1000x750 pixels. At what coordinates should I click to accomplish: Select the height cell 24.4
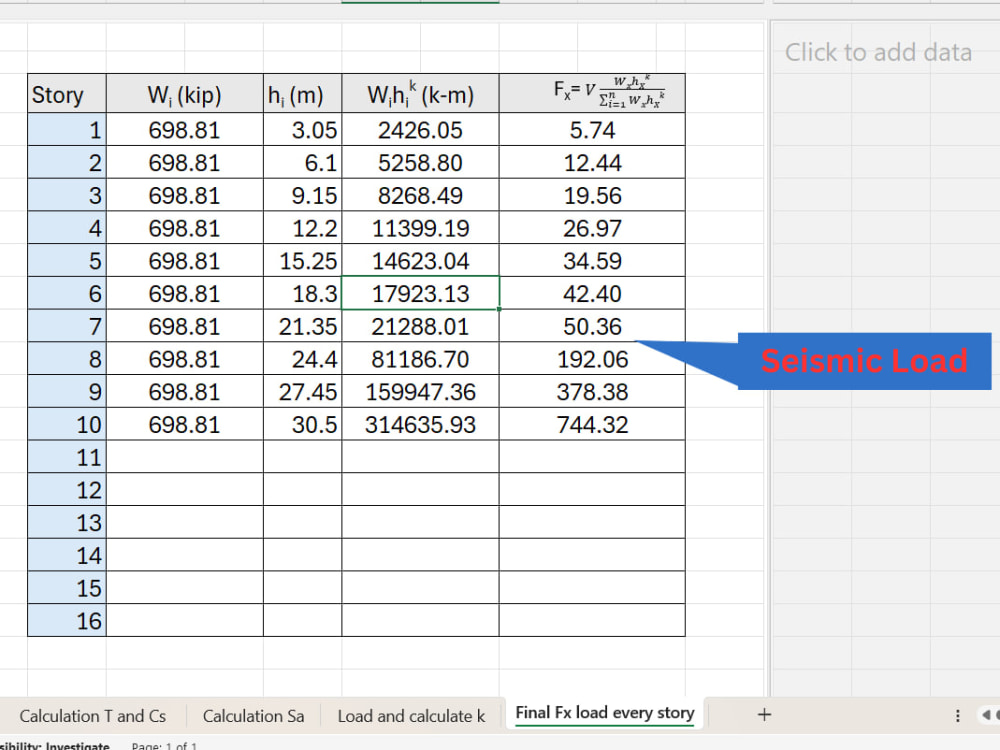pos(302,359)
